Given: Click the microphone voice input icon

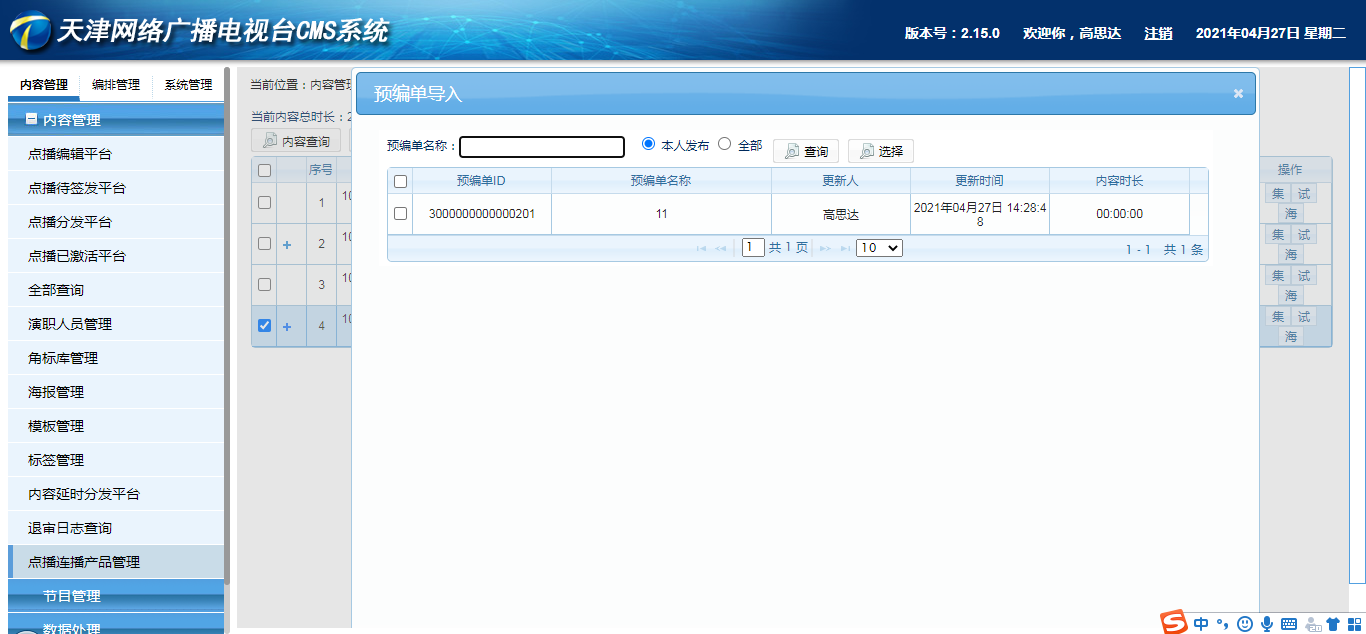Looking at the screenshot, I should [x=1267, y=624].
